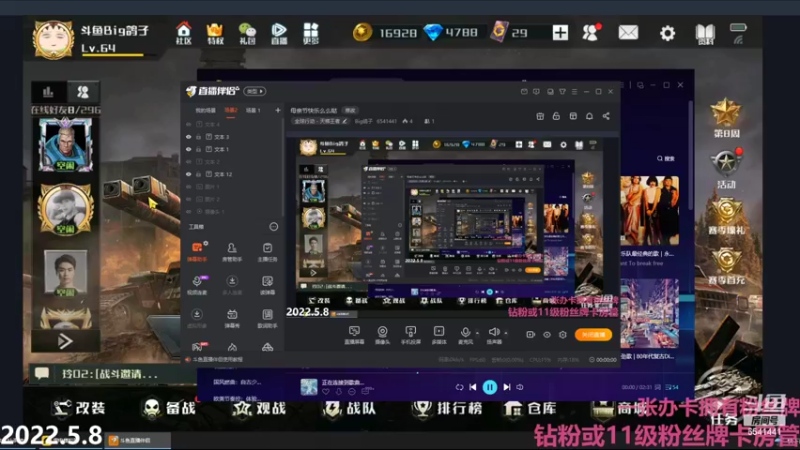The image size is (800, 450).
Task: Click the unlock icon in stream header
Action: click(556, 116)
